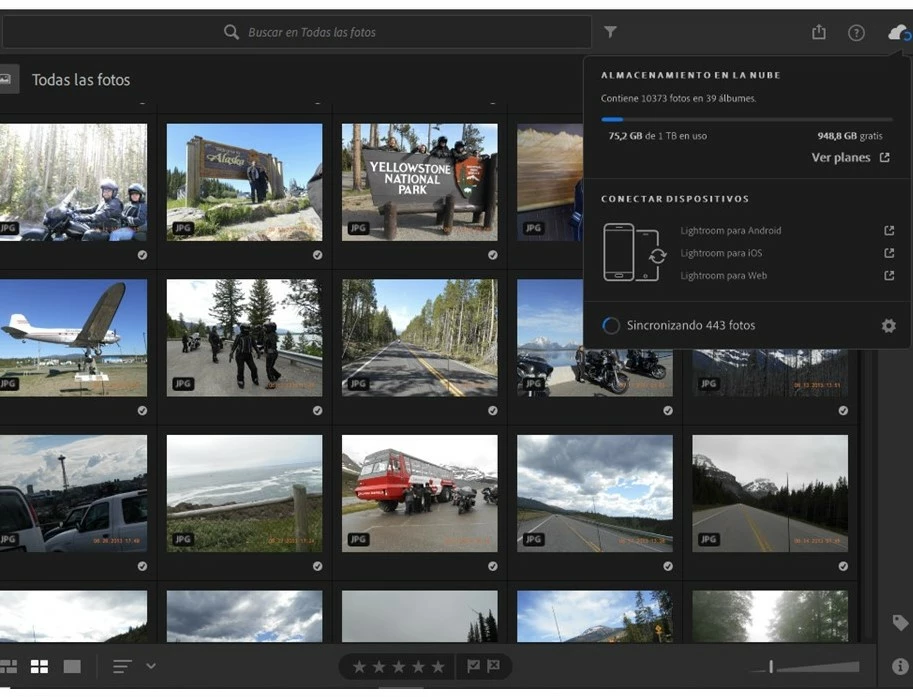Click the 75,2 GB de 1 TB text

coord(657,136)
